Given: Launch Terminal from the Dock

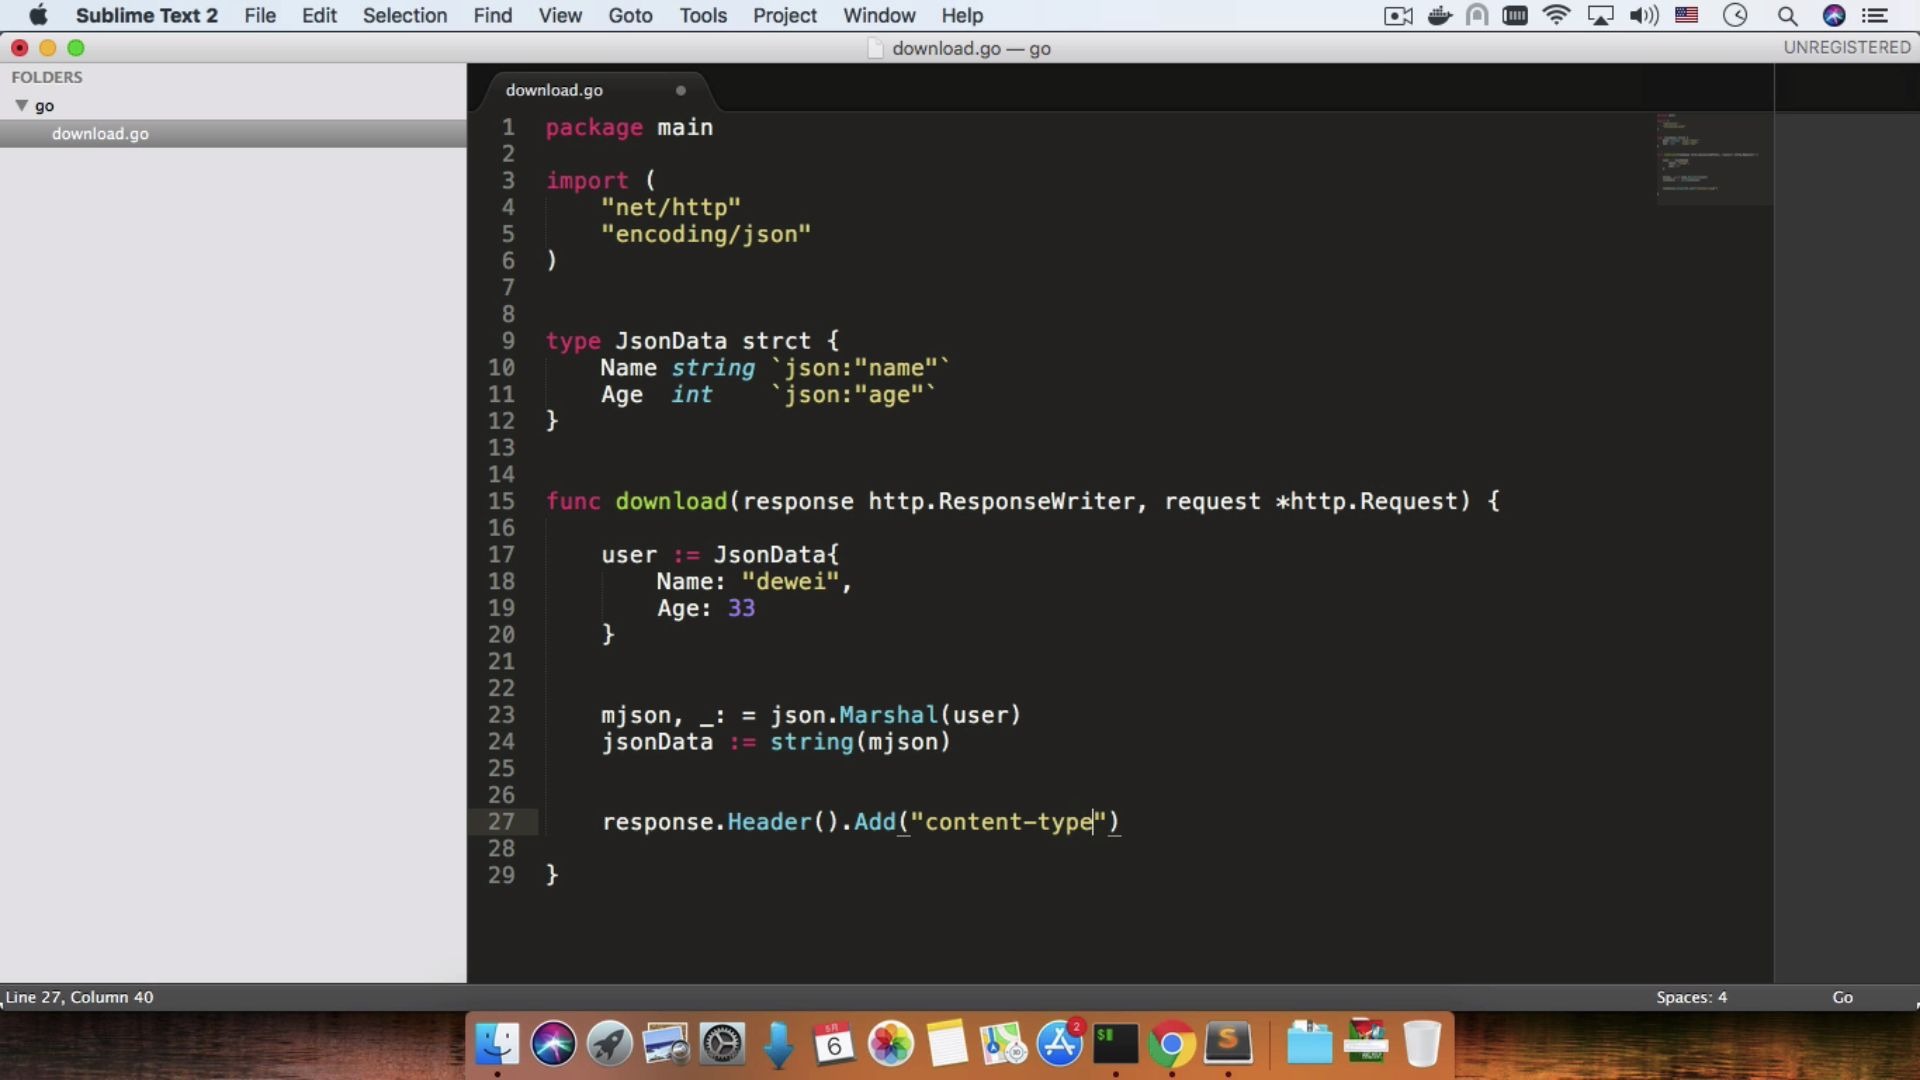Looking at the screenshot, I should [x=1115, y=1045].
